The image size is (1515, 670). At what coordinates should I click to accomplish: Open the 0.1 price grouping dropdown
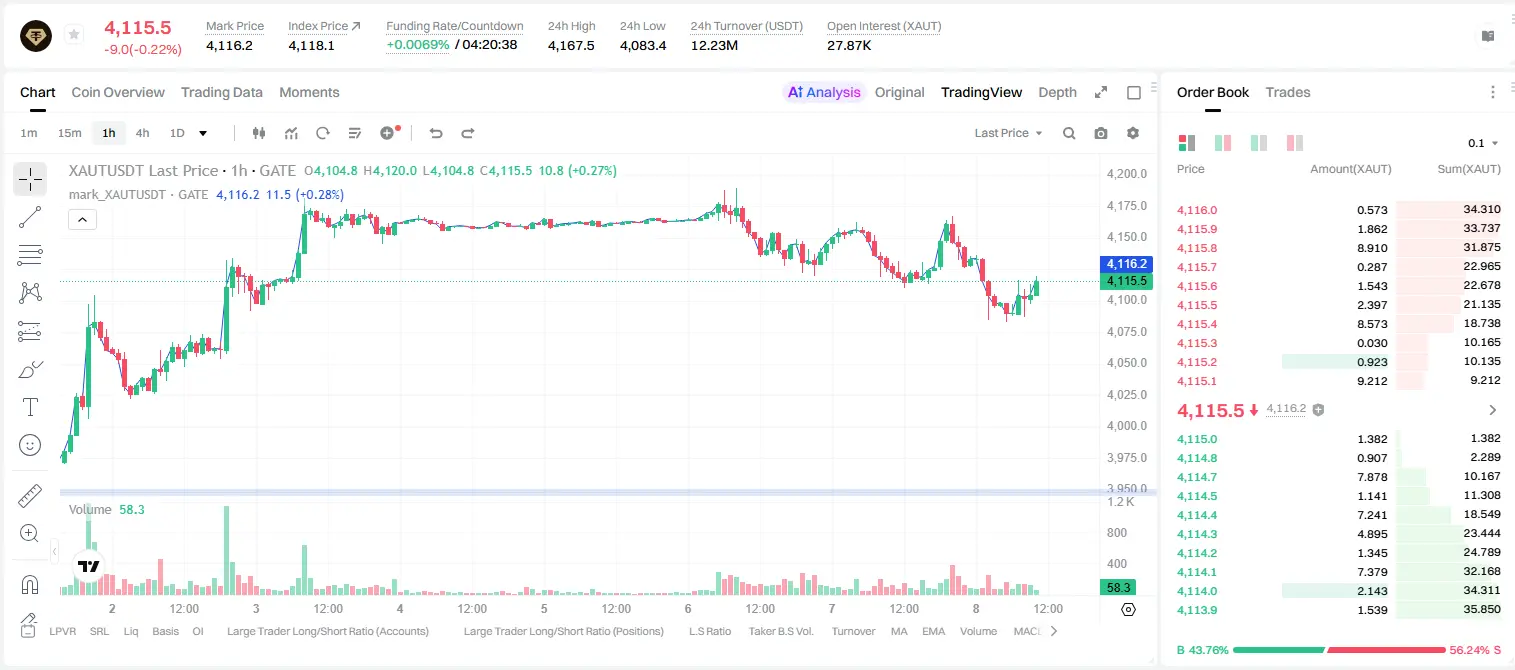pos(1483,143)
